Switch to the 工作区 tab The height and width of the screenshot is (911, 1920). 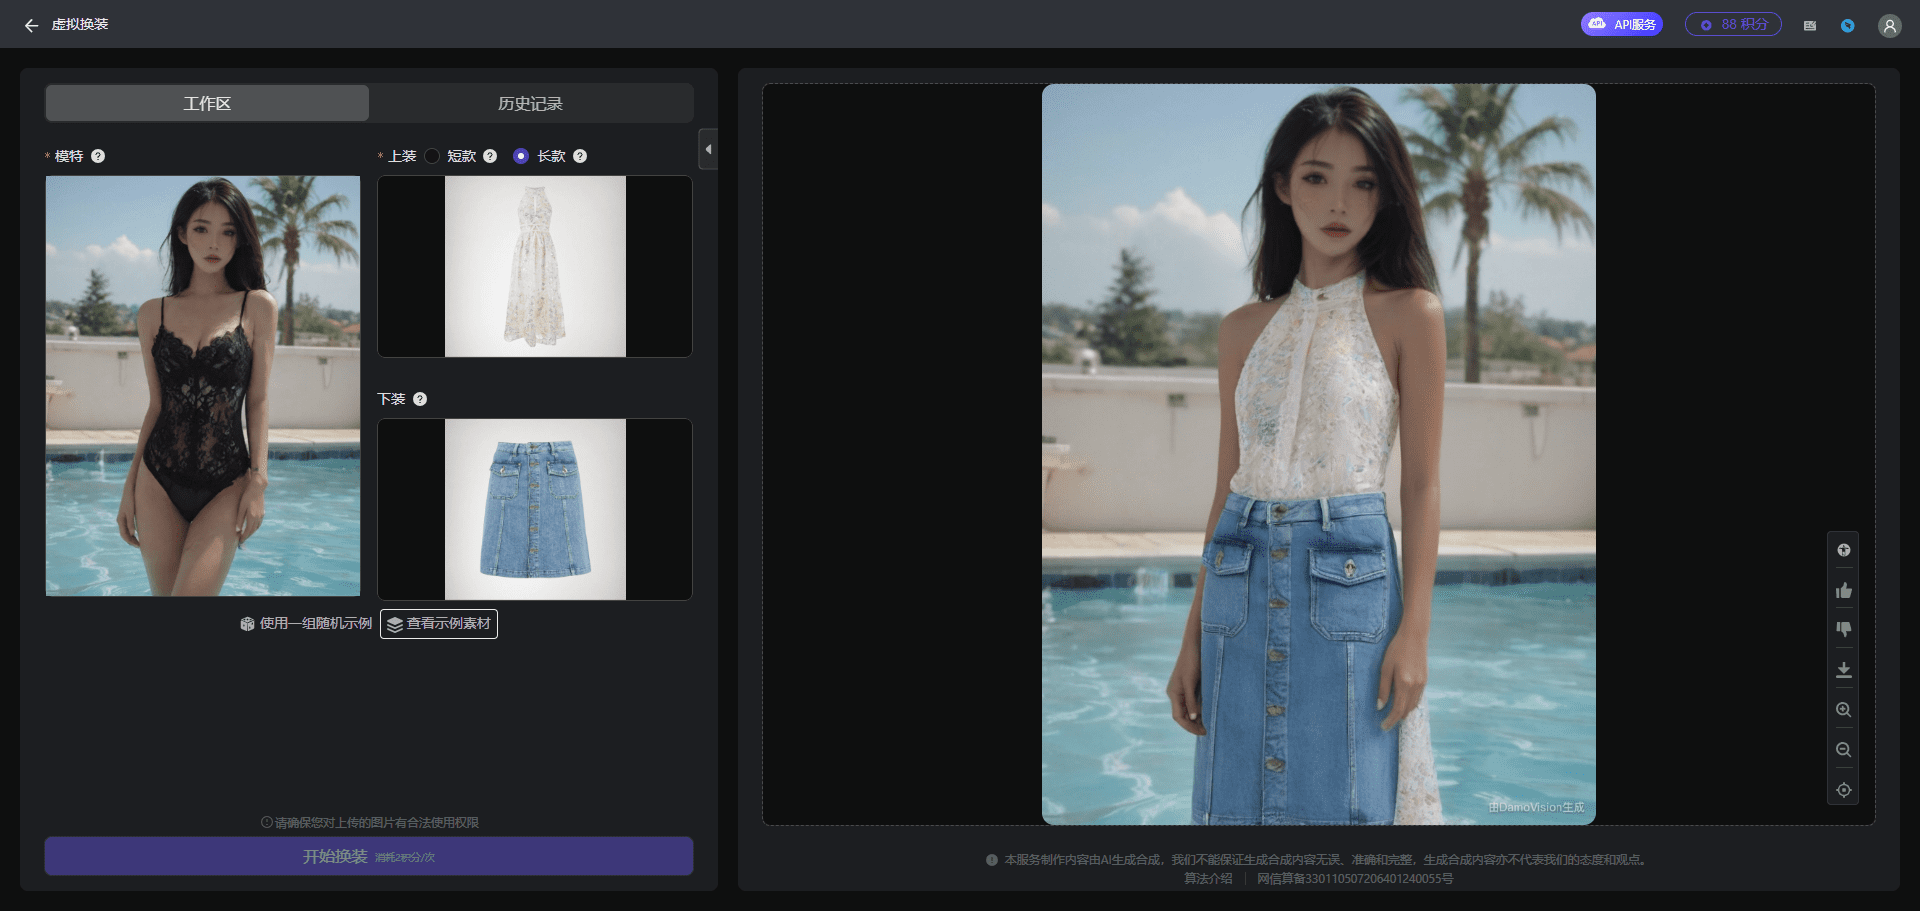207,103
